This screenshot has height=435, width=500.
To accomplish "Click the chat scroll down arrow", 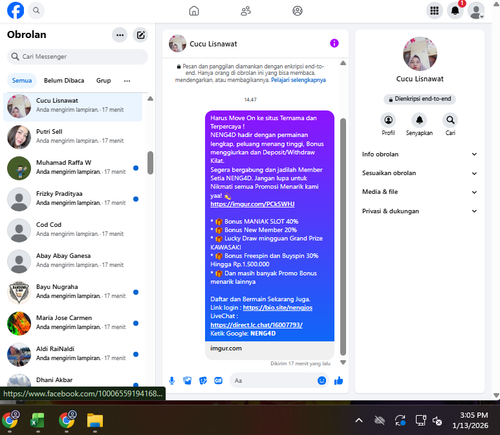I will (343, 362).
